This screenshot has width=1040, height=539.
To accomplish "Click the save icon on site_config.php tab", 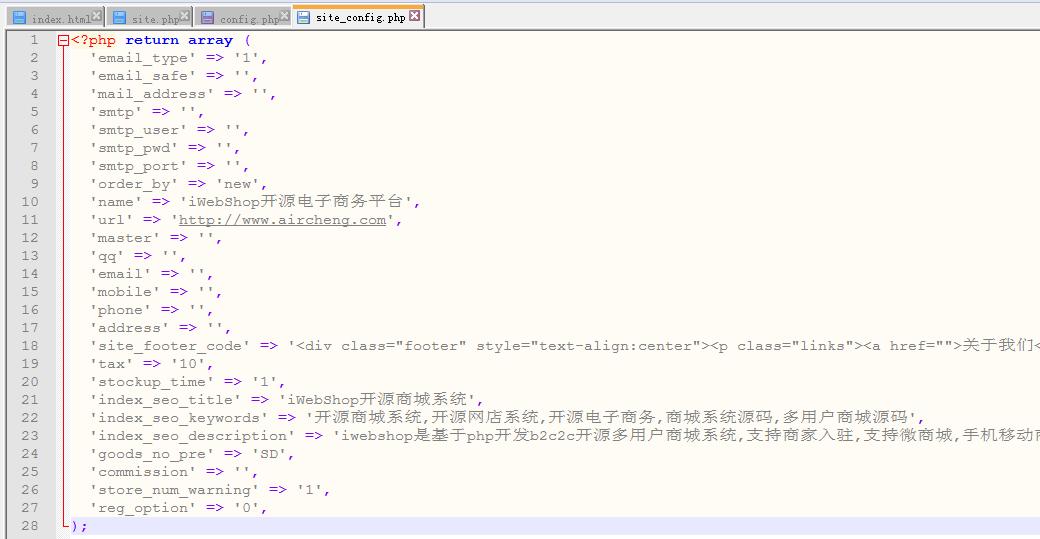I will (x=303, y=17).
